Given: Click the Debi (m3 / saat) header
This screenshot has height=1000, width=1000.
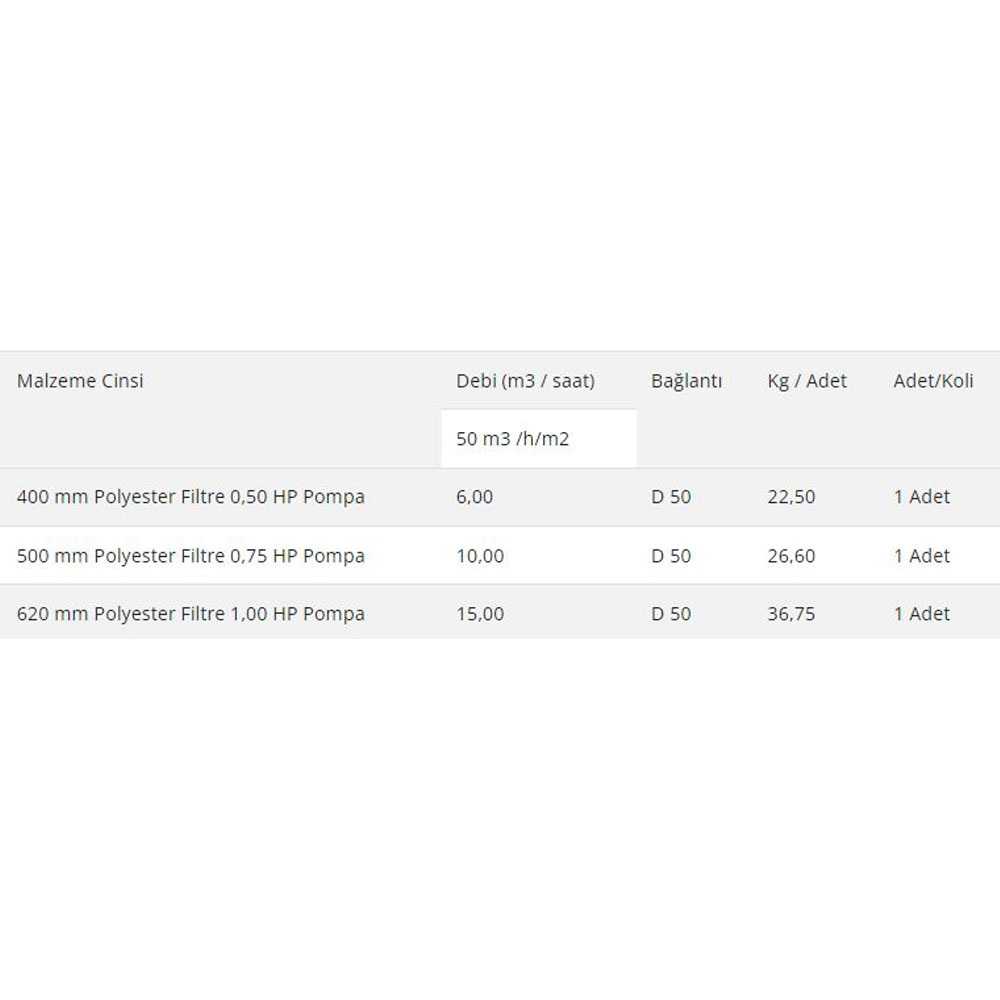Looking at the screenshot, I should click(525, 381).
